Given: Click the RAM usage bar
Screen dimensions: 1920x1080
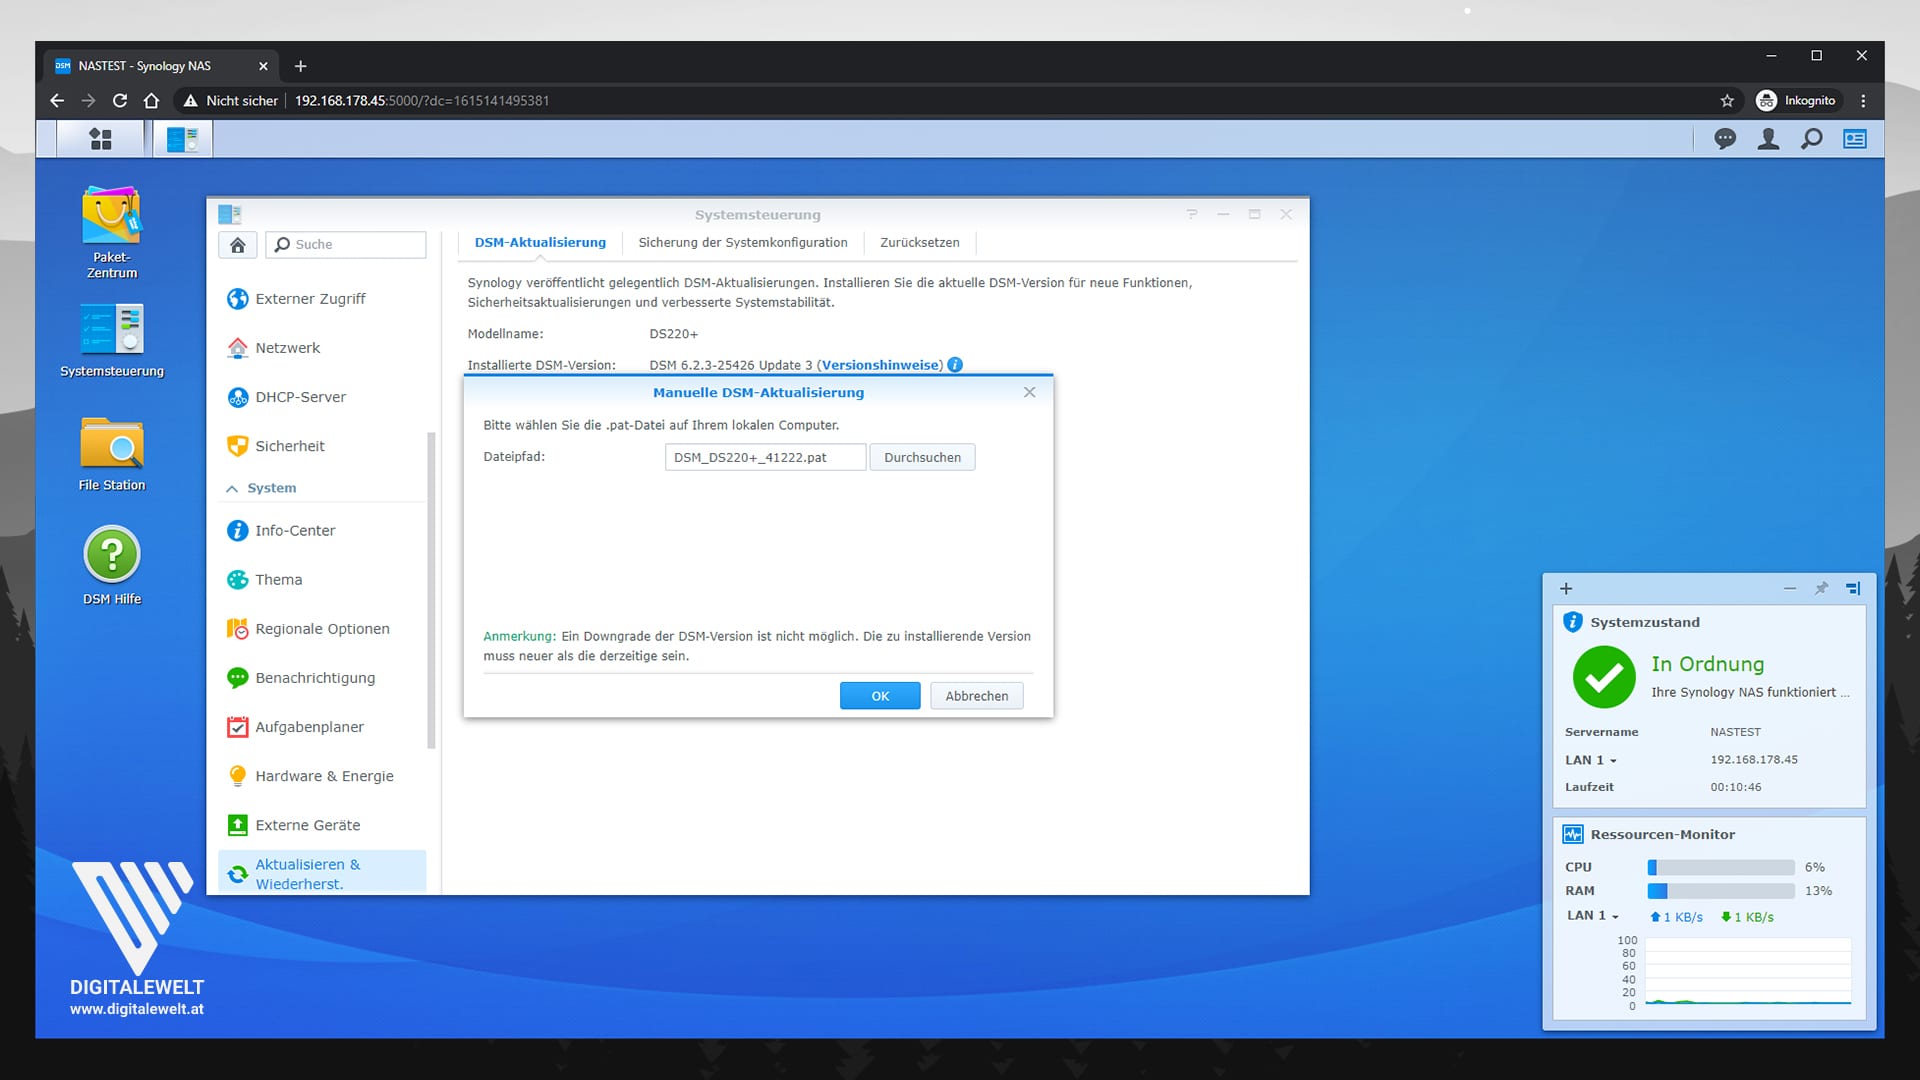Looking at the screenshot, I should 1721,891.
